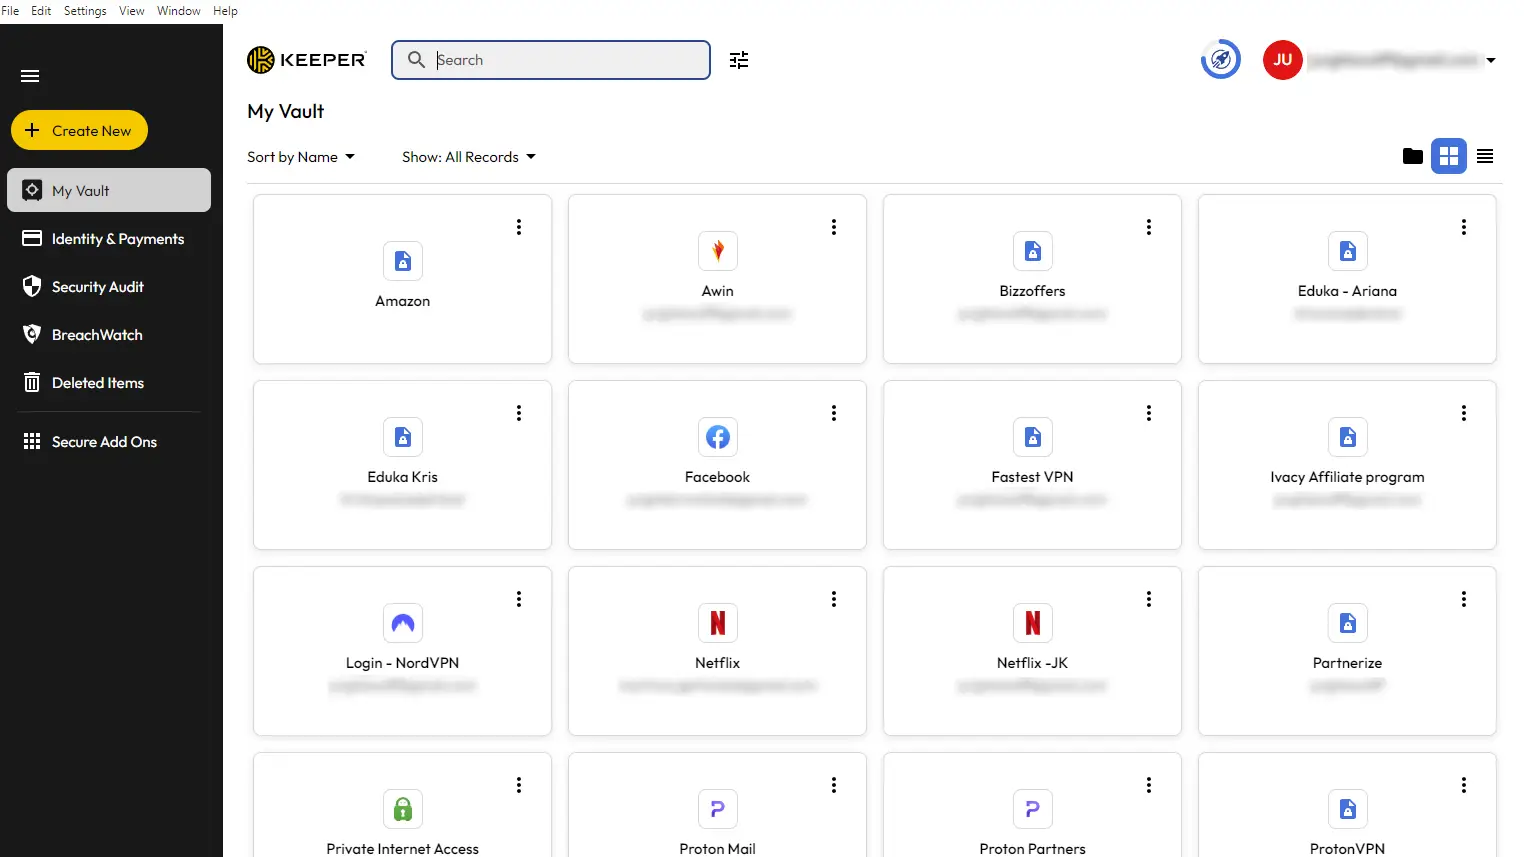The image size is (1524, 857).
Task: Open the Eduka Kris record icon
Action: coord(403,437)
